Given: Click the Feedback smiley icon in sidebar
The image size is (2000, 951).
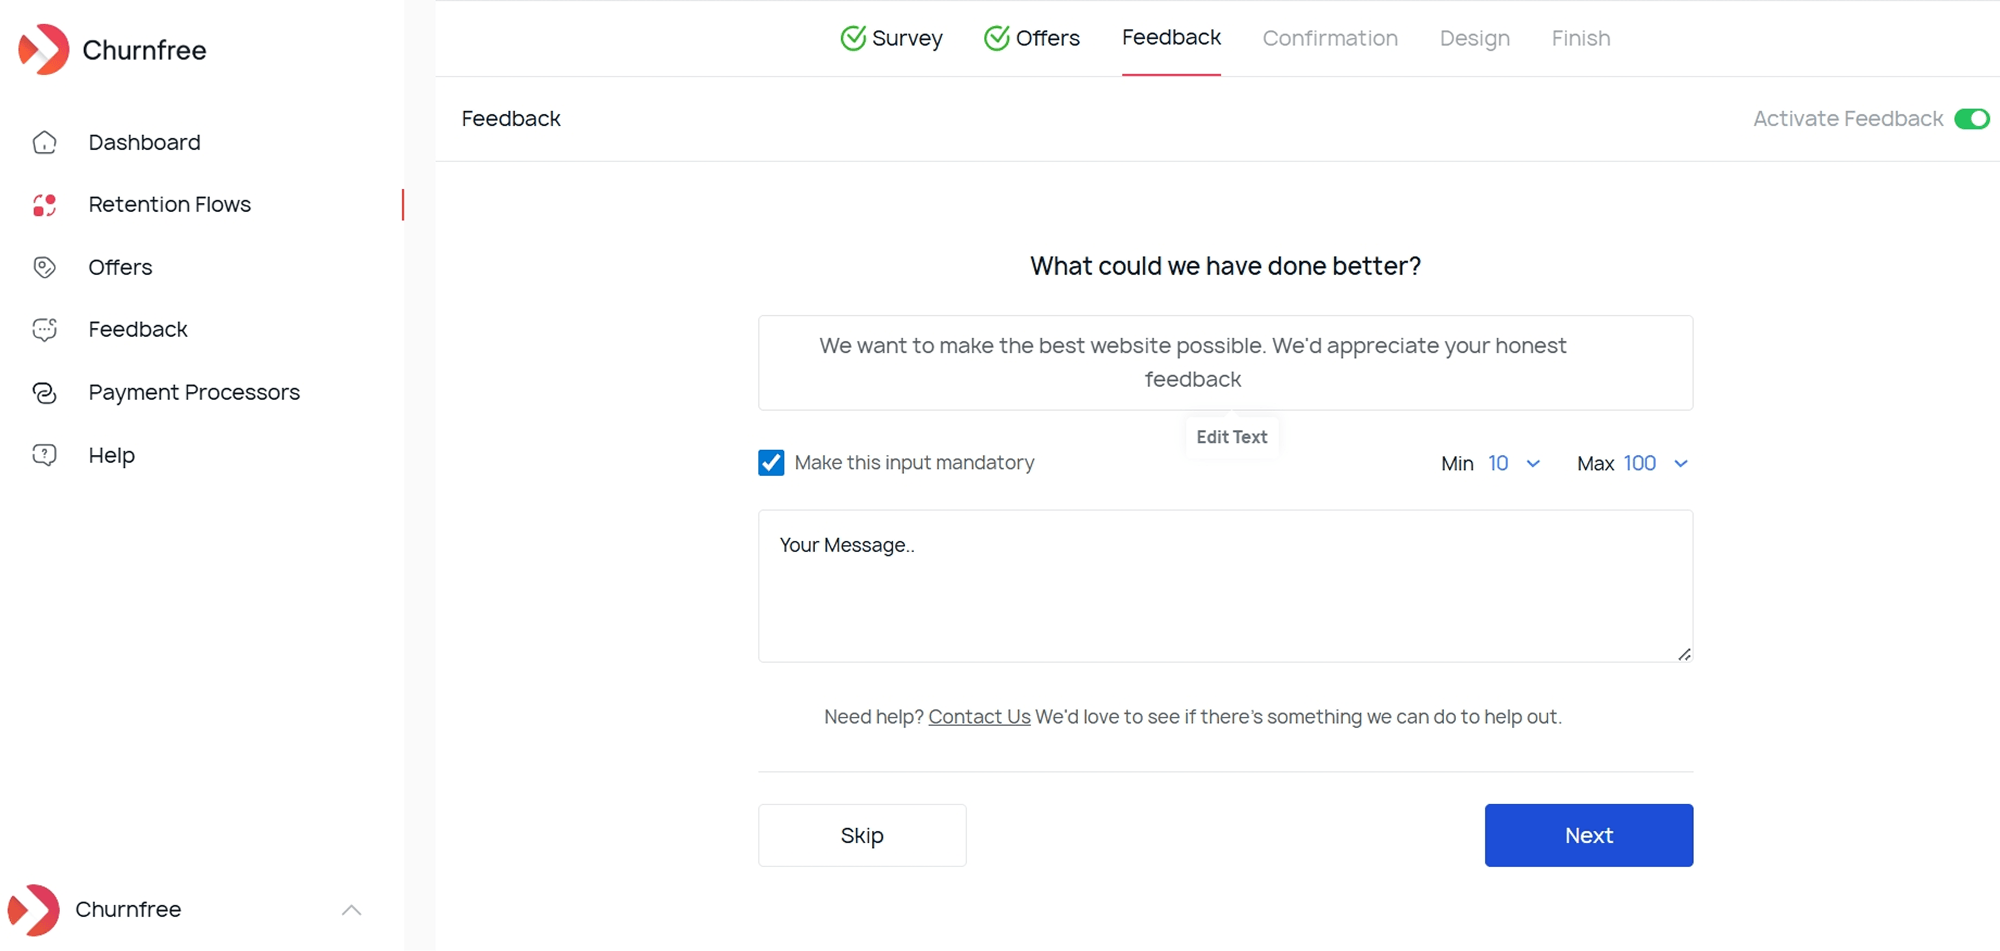Looking at the screenshot, I should coord(44,328).
